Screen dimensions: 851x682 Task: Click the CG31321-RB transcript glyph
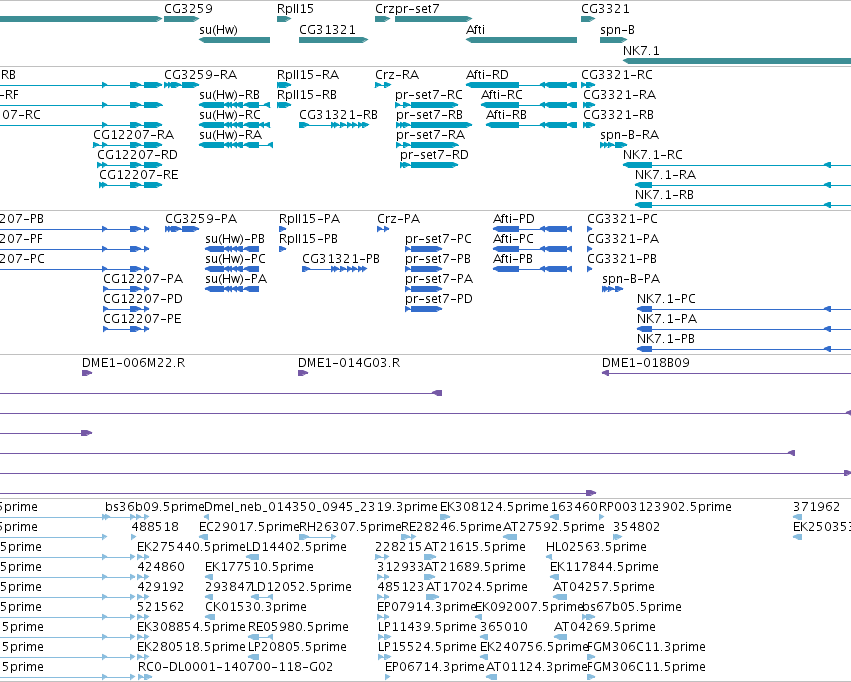(x=334, y=125)
